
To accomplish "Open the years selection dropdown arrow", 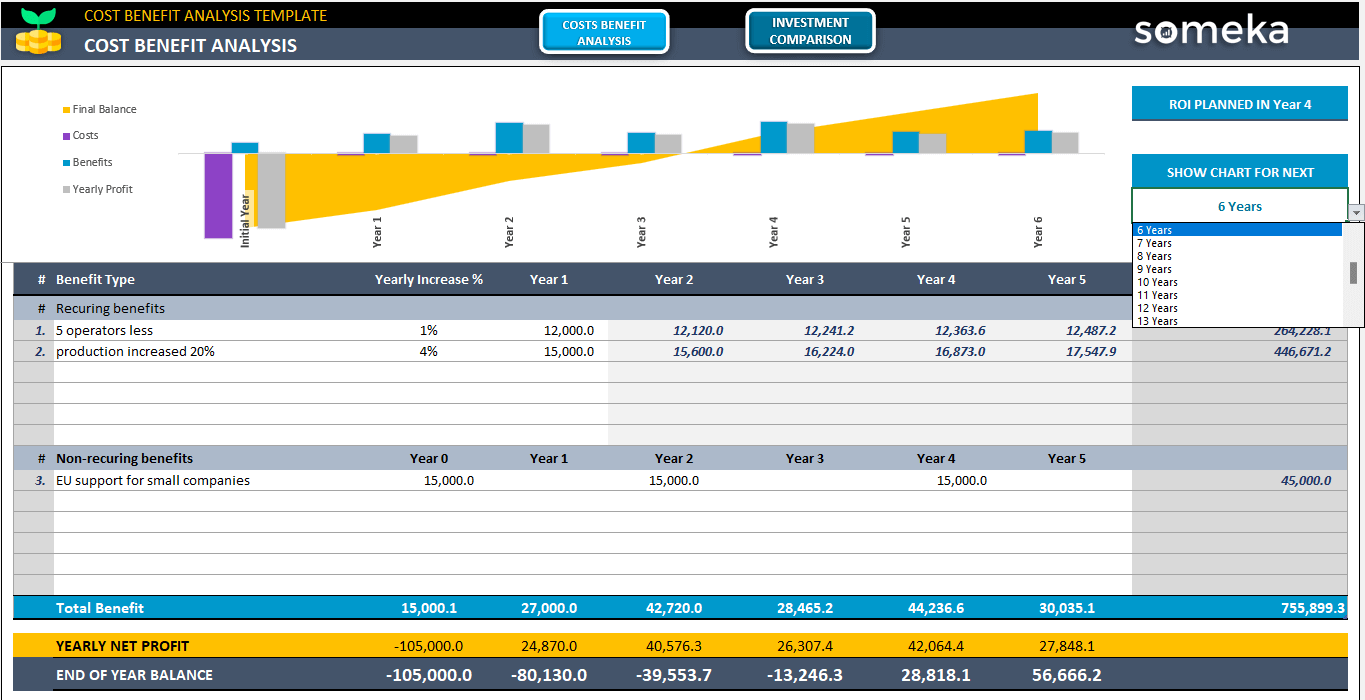I will [1356, 211].
